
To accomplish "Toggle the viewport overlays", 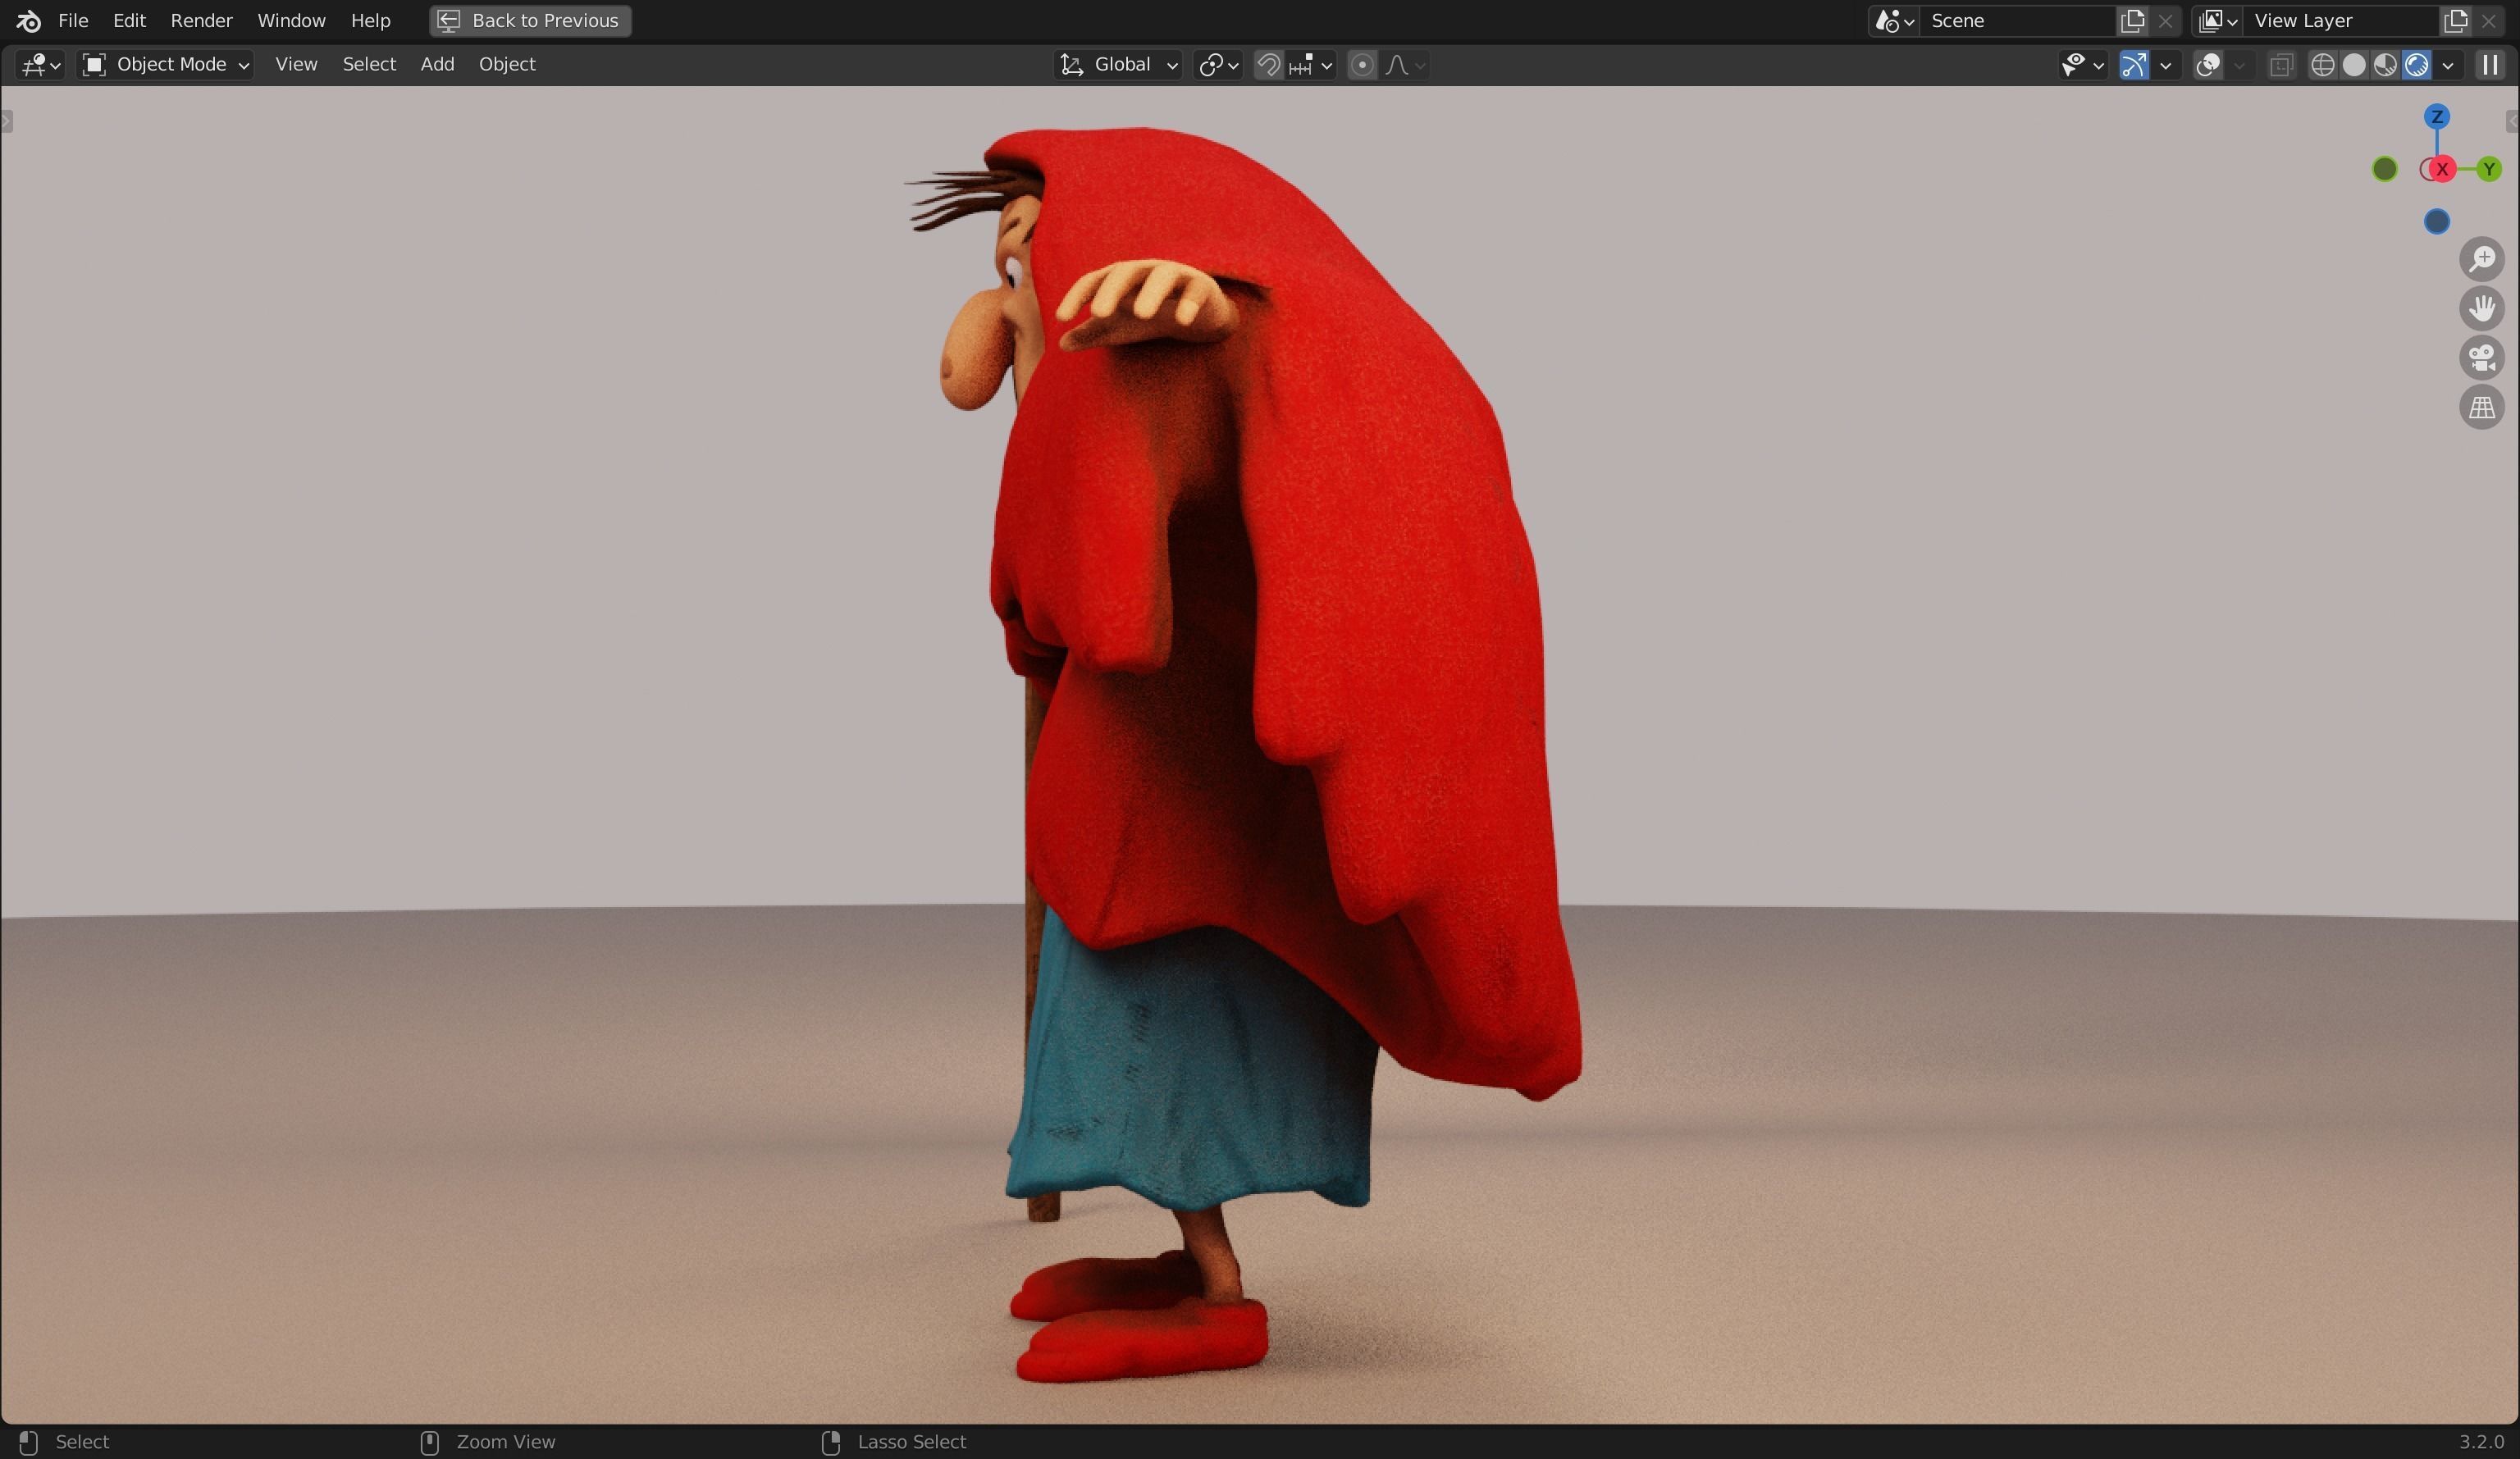I will click(2207, 65).
